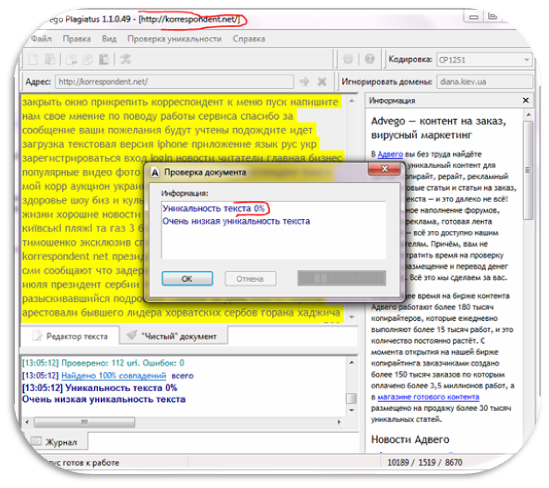Click the log panel's horizontal scrollbar thumb
Image resolution: width=549 pixels, height=488 pixels.
[84, 422]
